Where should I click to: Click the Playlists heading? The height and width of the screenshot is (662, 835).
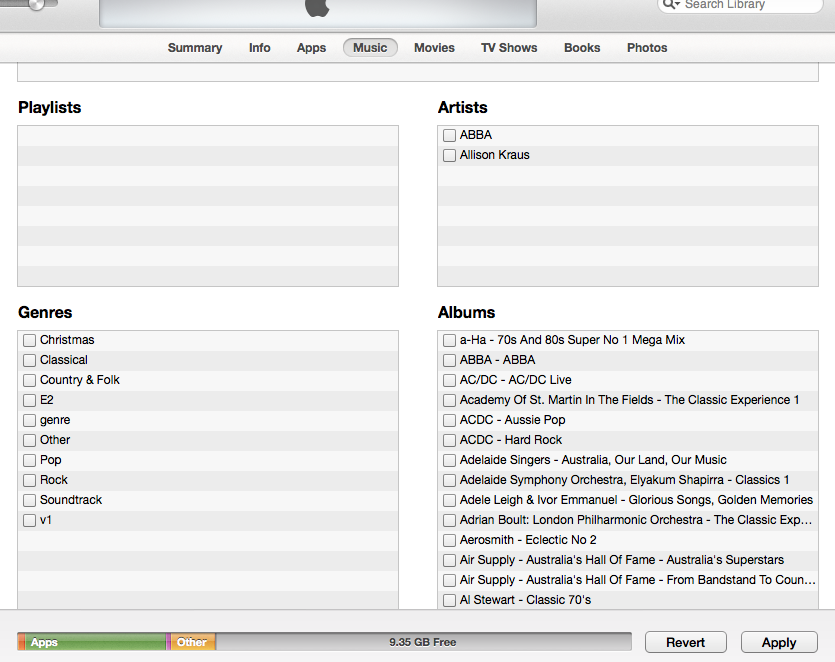(x=50, y=108)
